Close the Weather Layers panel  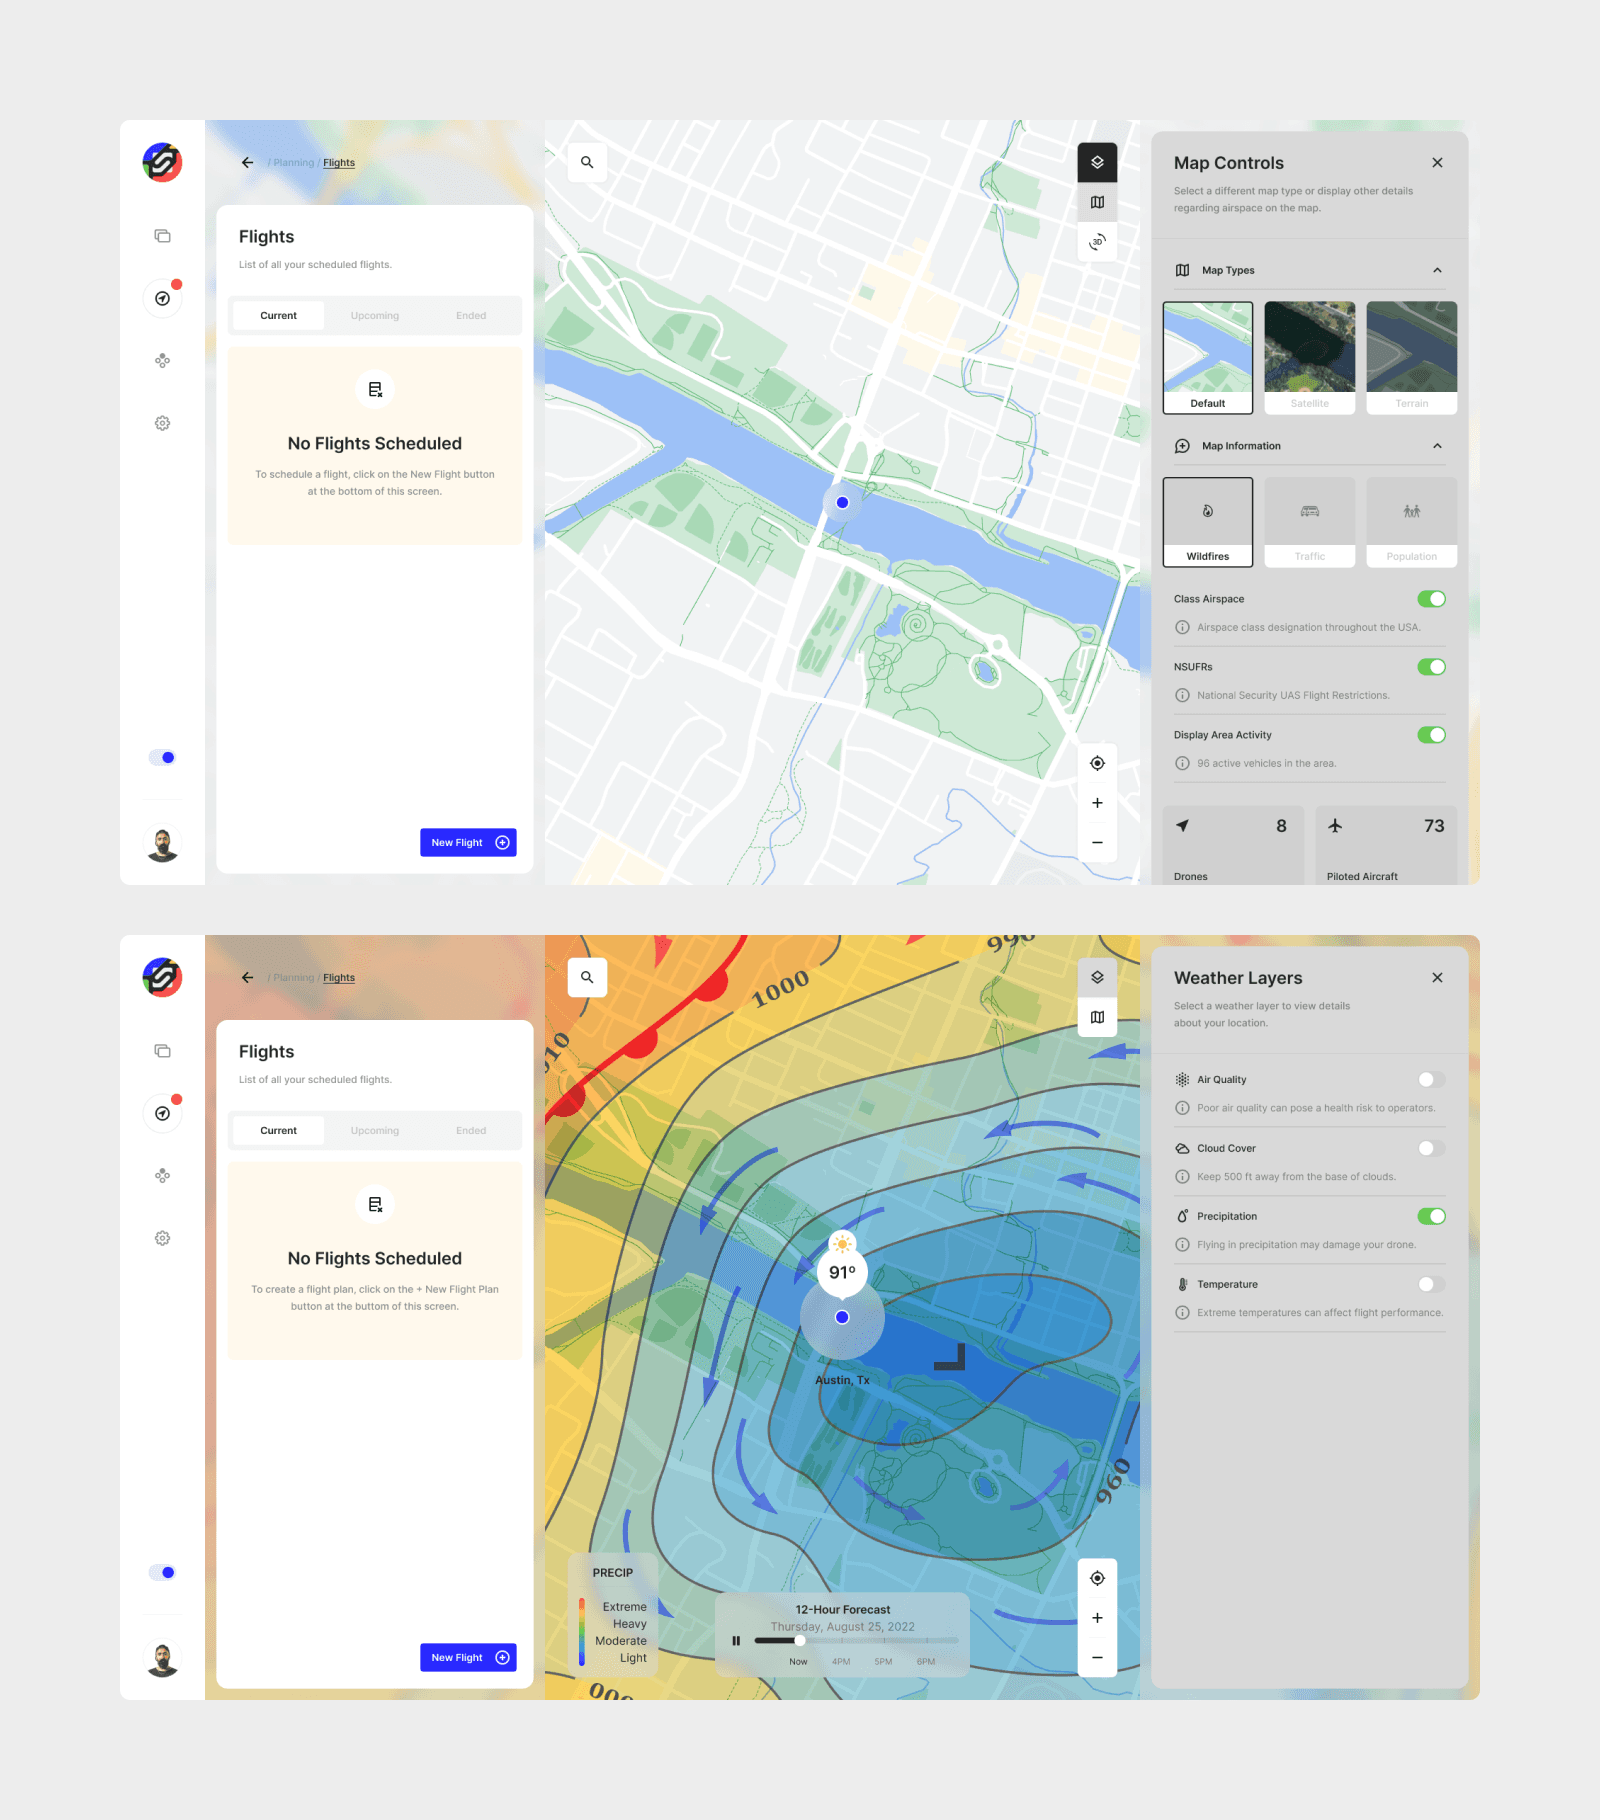[1437, 977]
